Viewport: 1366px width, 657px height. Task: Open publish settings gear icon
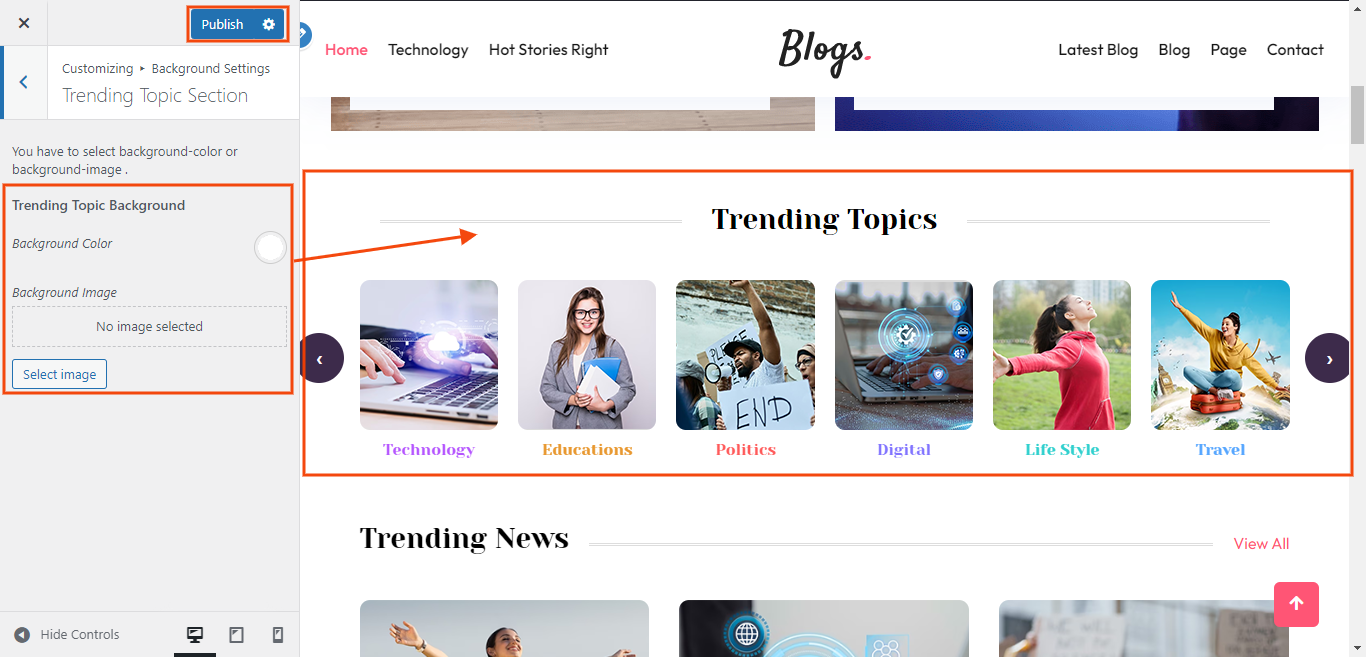[269, 24]
